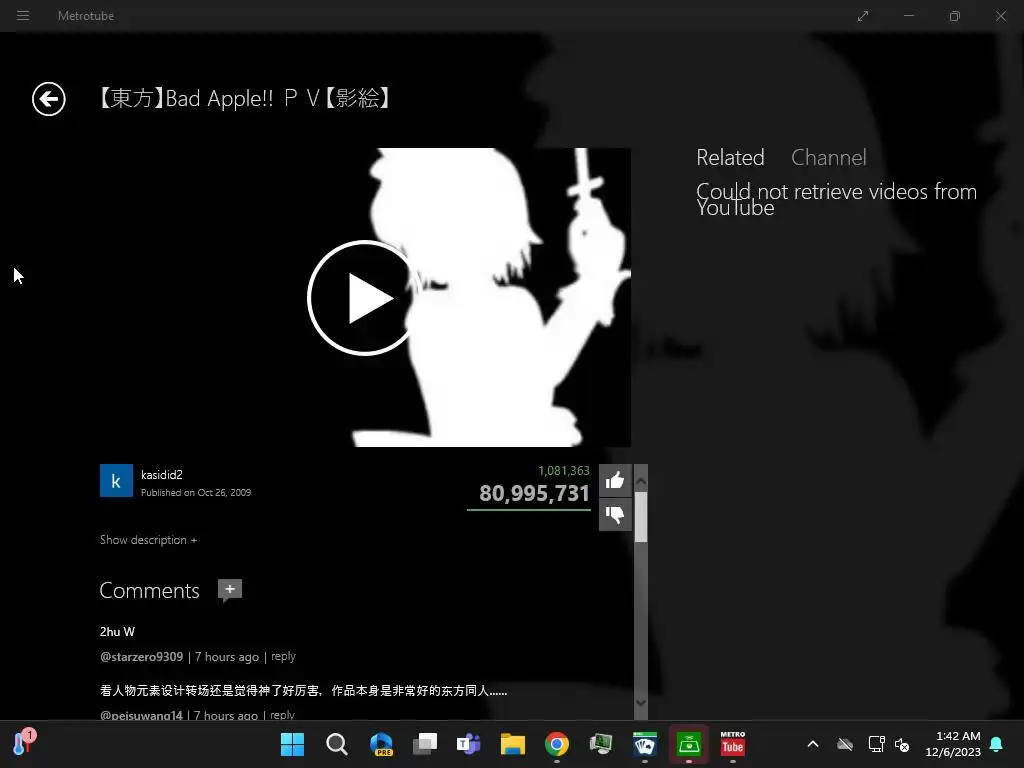1024x768 pixels.
Task: Open Solitaire app from taskbar
Action: point(645,744)
